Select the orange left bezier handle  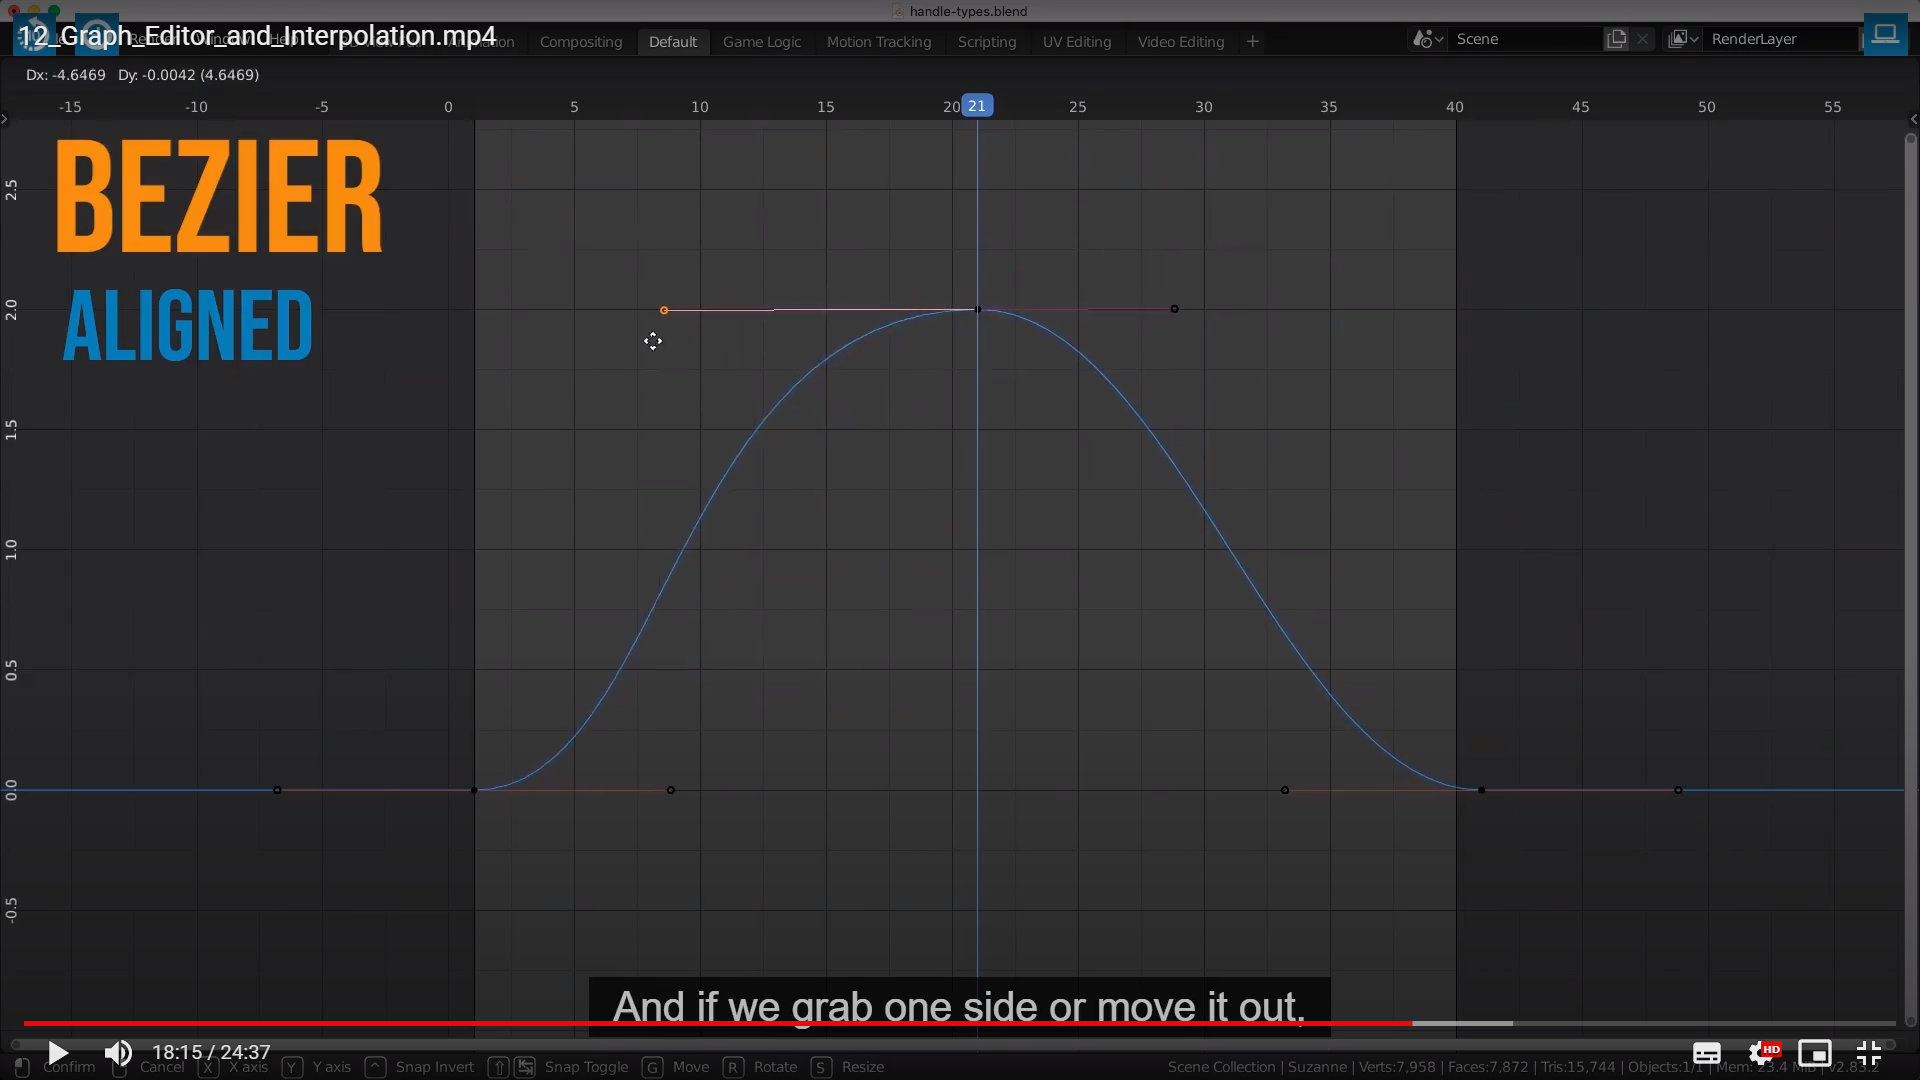[x=664, y=310]
